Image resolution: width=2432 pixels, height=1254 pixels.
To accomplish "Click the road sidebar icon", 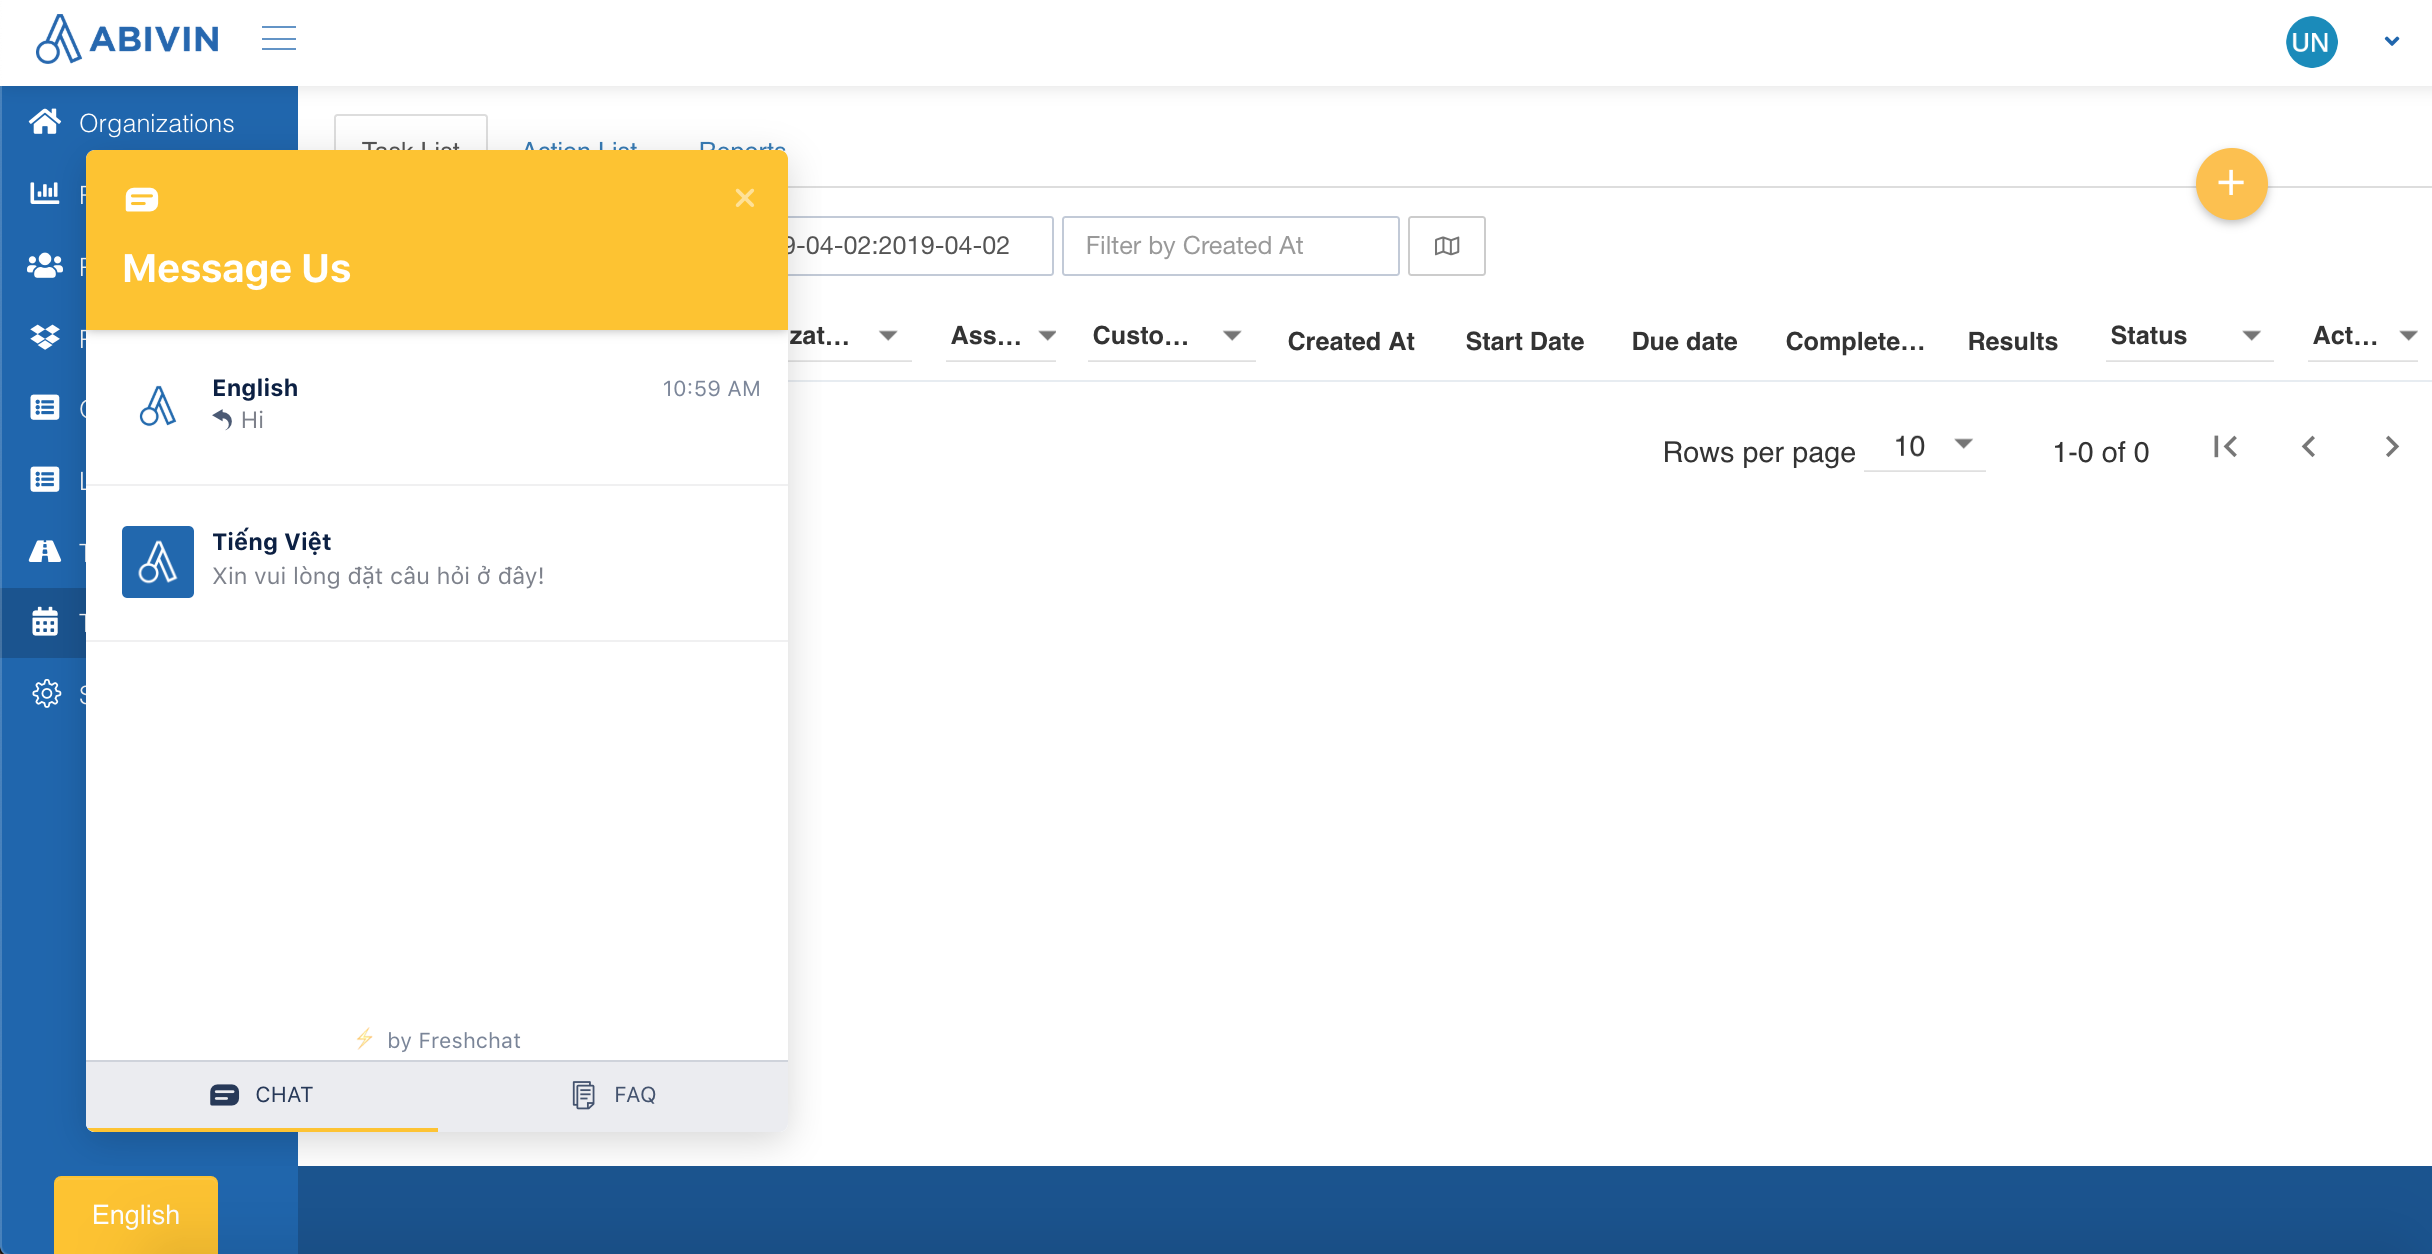I will click(x=45, y=551).
